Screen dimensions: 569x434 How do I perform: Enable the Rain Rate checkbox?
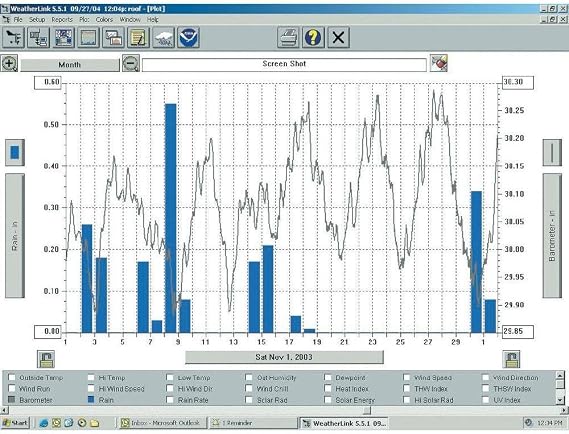click(x=170, y=400)
